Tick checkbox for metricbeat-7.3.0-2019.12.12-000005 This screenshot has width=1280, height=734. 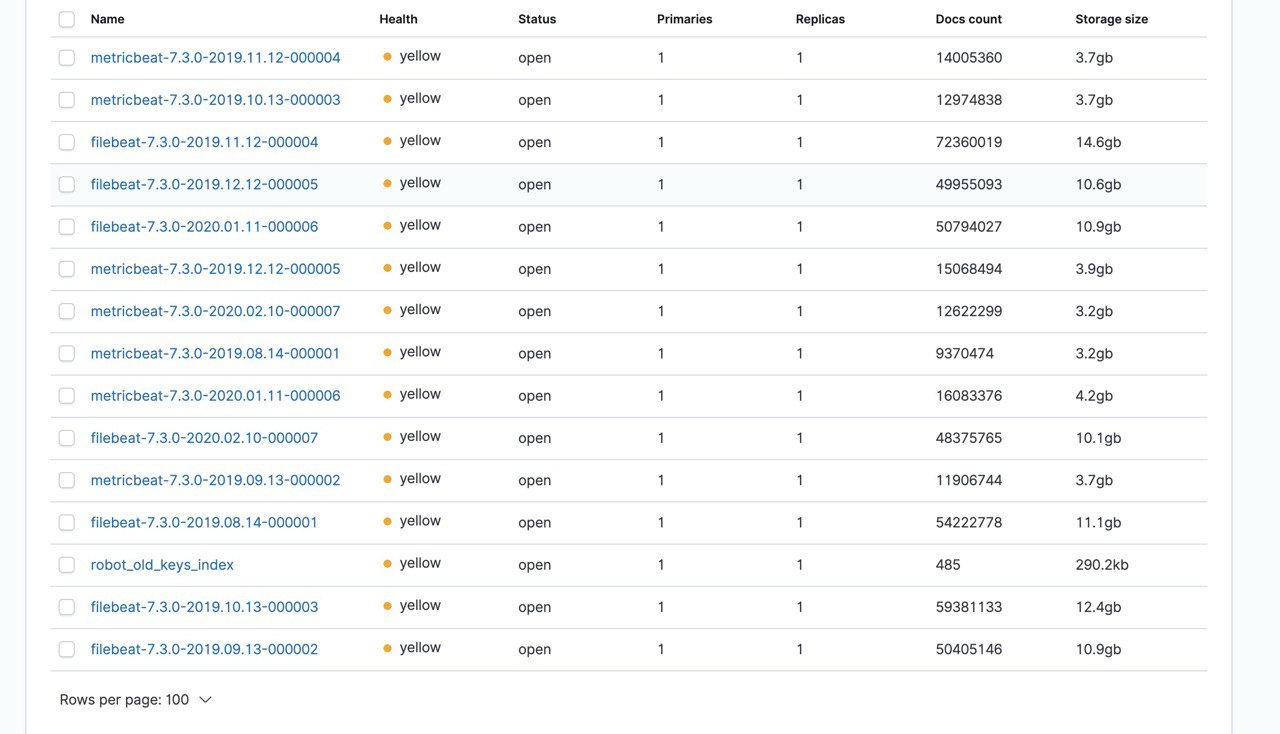67,269
